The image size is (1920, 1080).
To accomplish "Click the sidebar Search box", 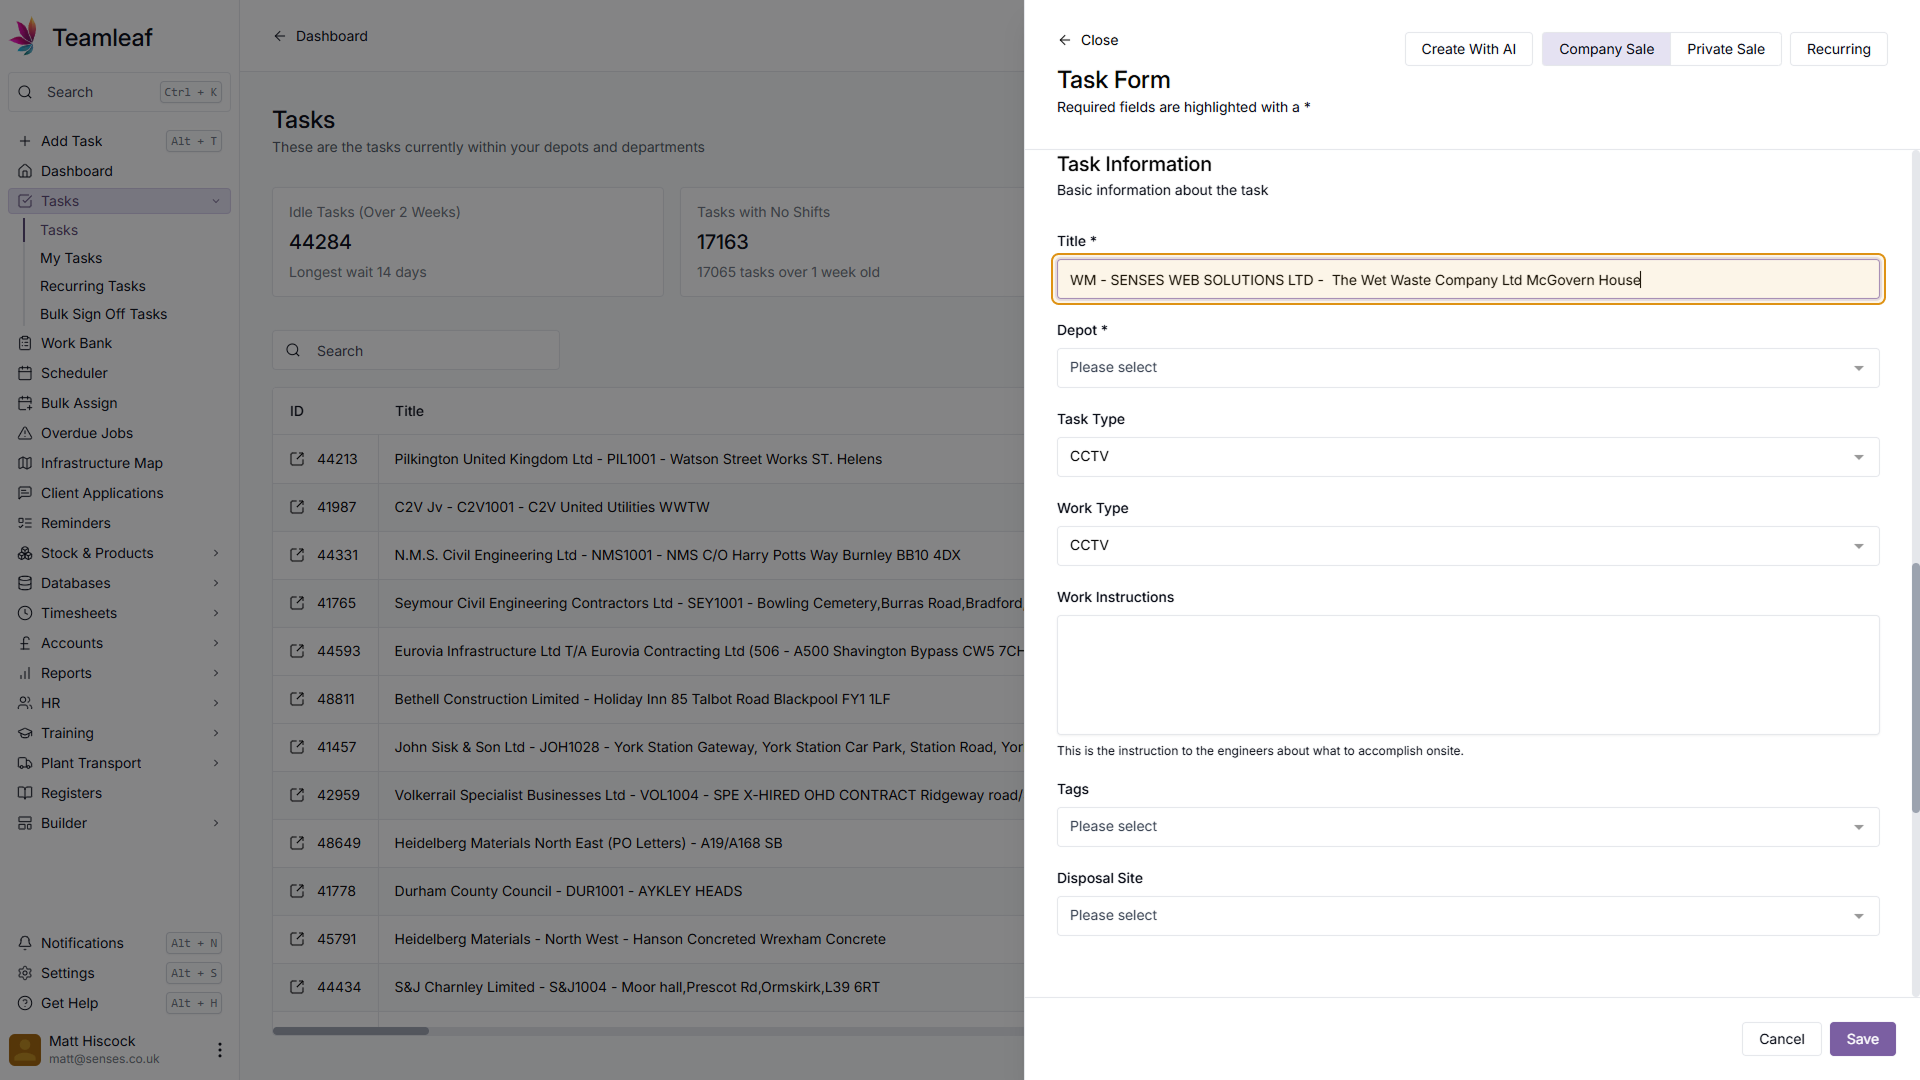I will (119, 92).
